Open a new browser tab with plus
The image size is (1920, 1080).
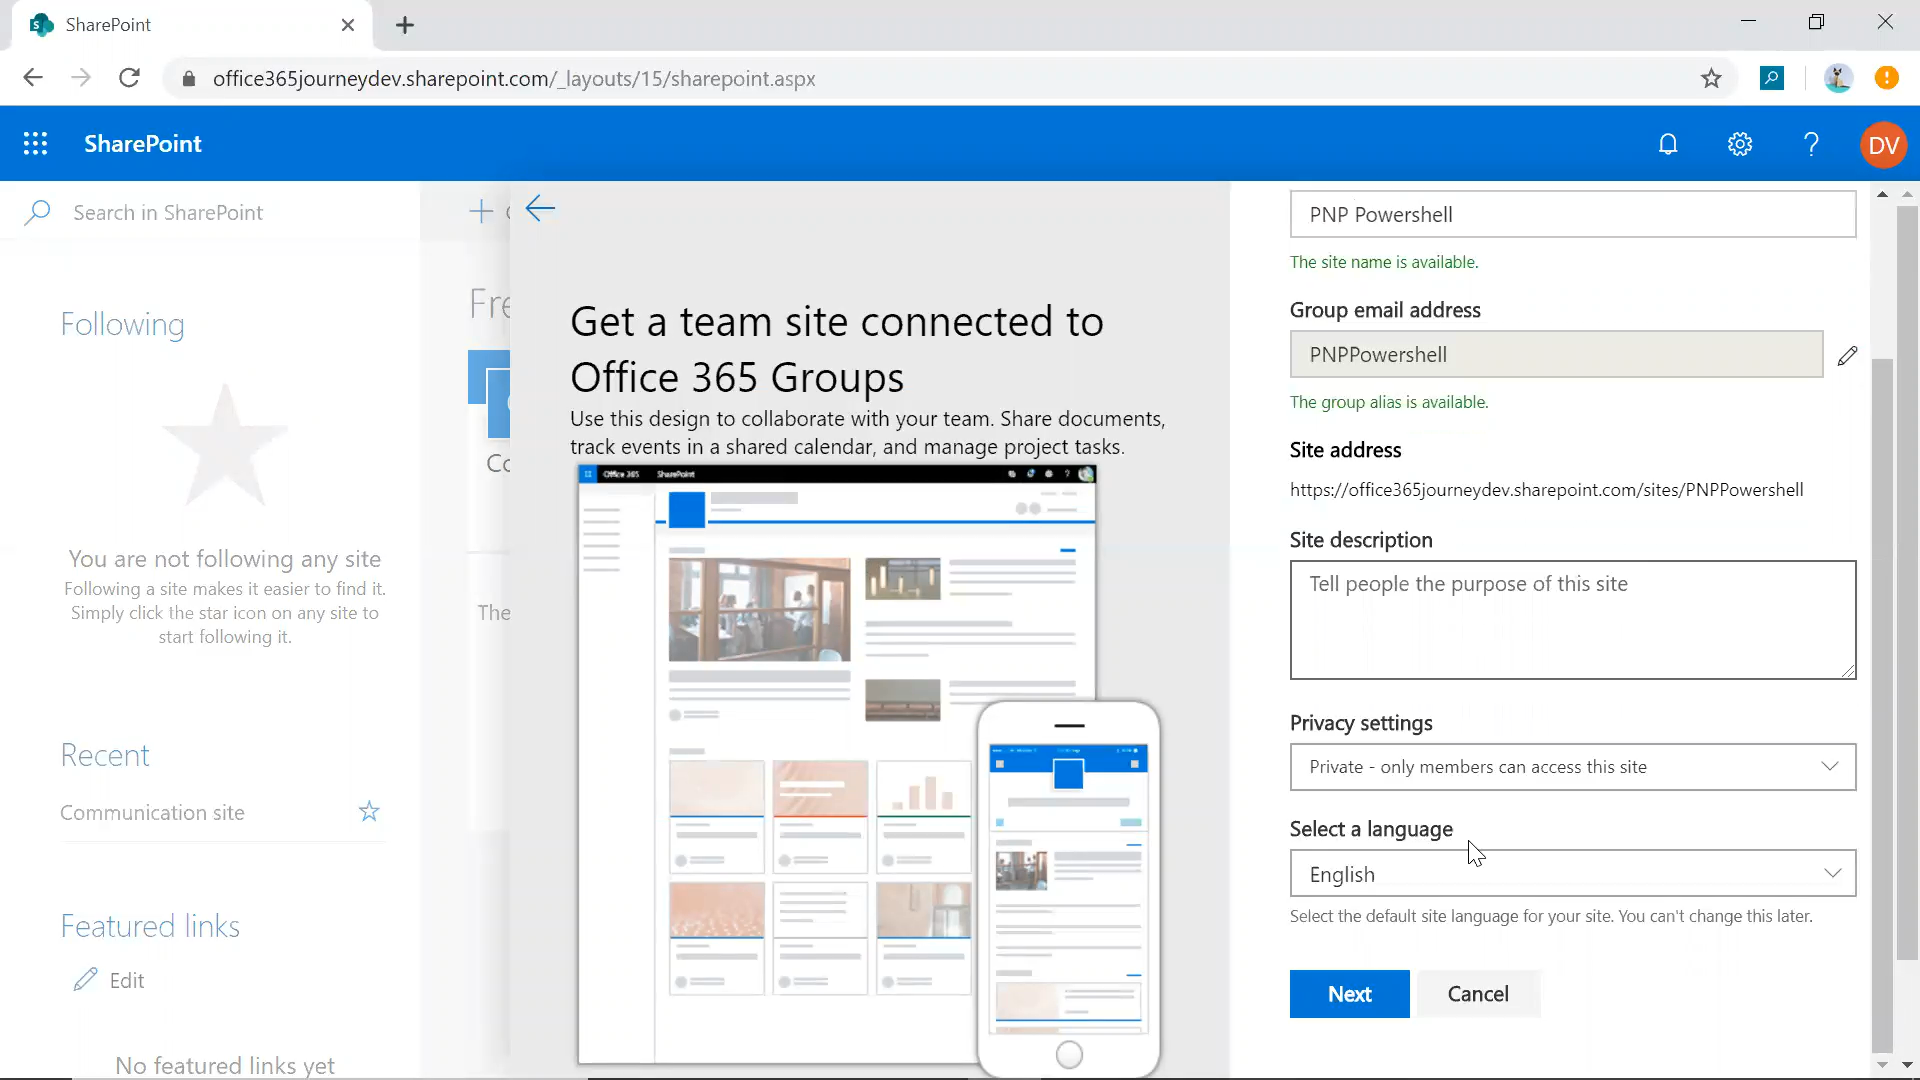(x=405, y=25)
